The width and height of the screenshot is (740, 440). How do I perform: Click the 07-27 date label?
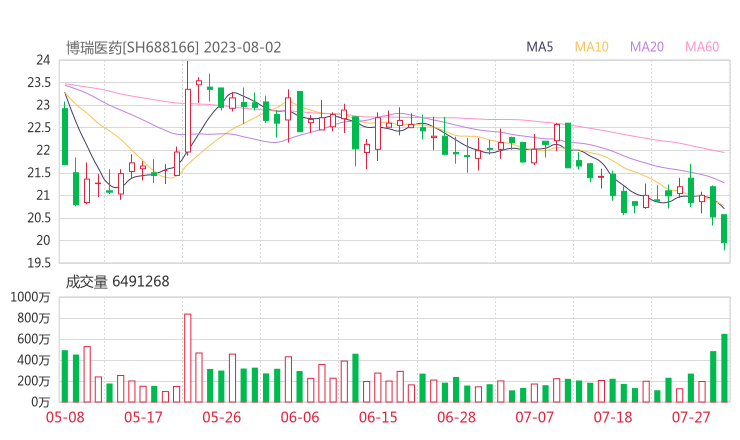pos(691,417)
